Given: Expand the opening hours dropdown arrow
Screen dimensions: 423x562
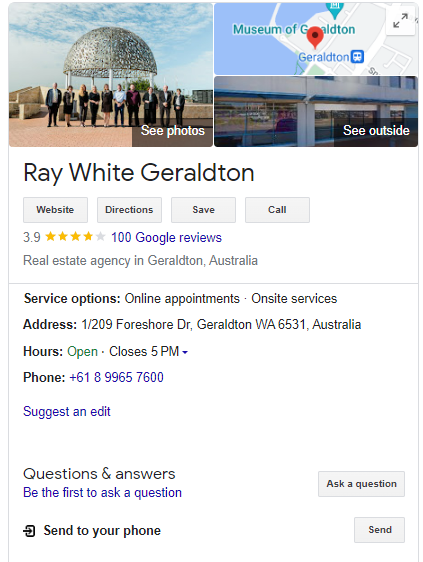Looking at the screenshot, I should tap(185, 352).
